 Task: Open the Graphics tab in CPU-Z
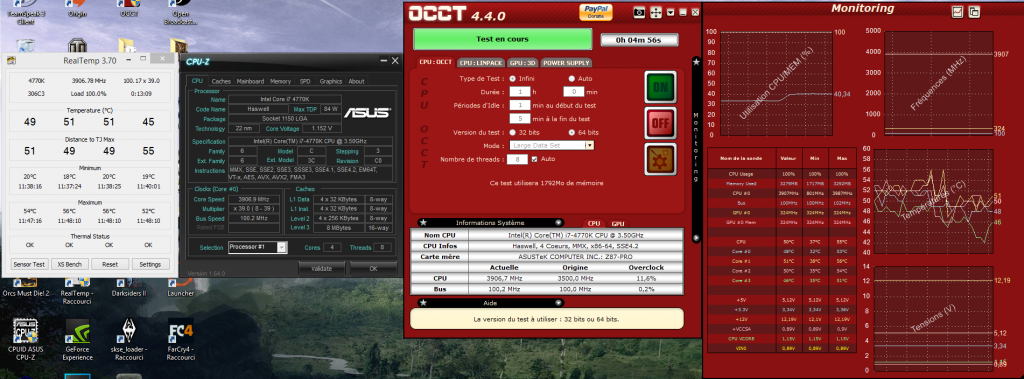(330, 81)
